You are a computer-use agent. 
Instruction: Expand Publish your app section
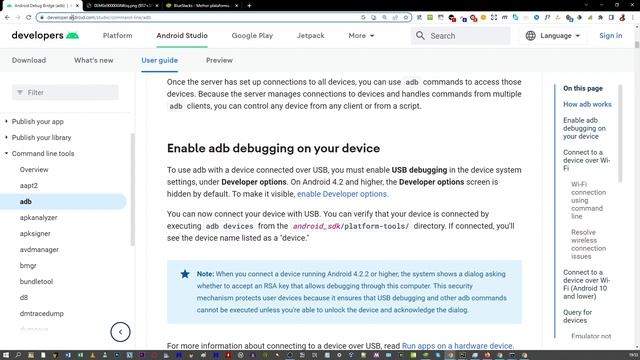tap(38, 122)
